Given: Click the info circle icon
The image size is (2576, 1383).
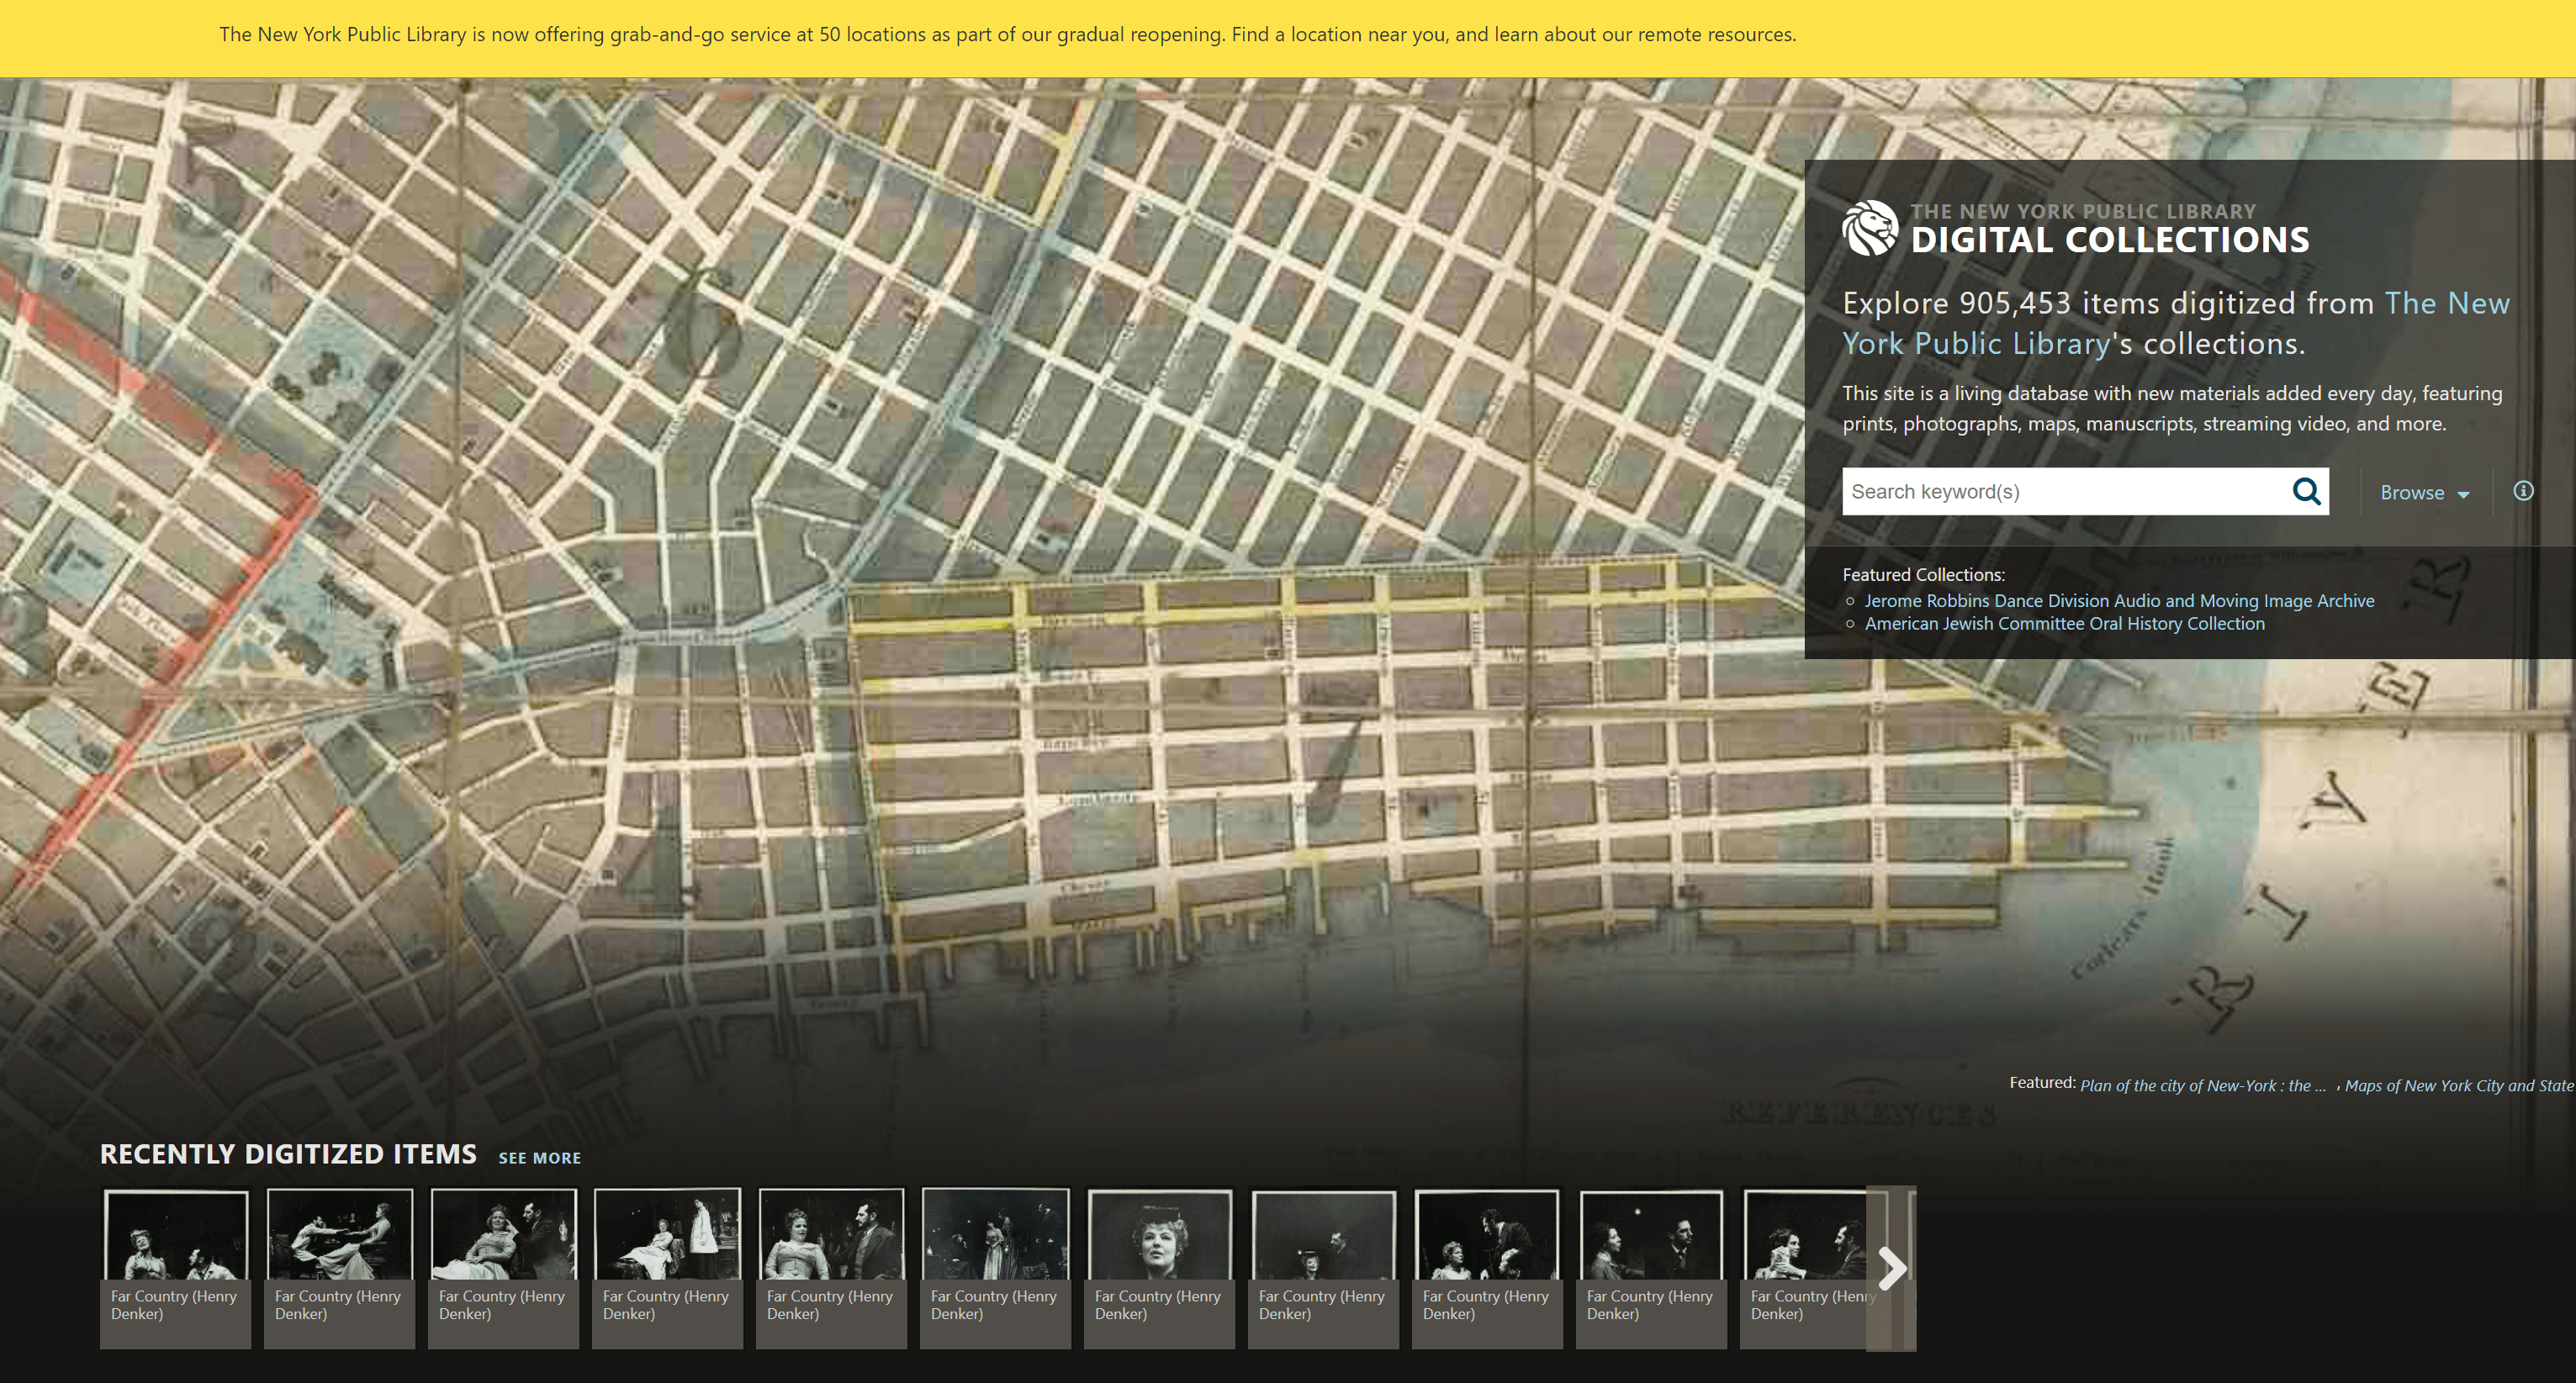Looking at the screenshot, I should pyautogui.click(x=2523, y=491).
